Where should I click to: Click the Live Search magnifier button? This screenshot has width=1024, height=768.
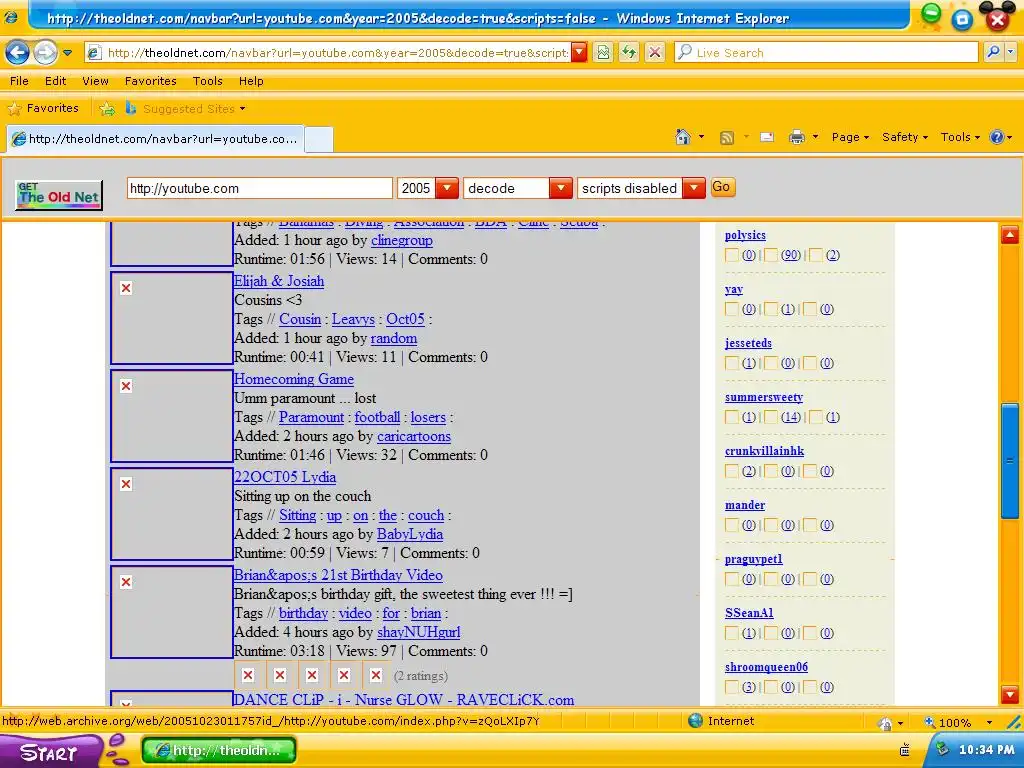point(993,52)
